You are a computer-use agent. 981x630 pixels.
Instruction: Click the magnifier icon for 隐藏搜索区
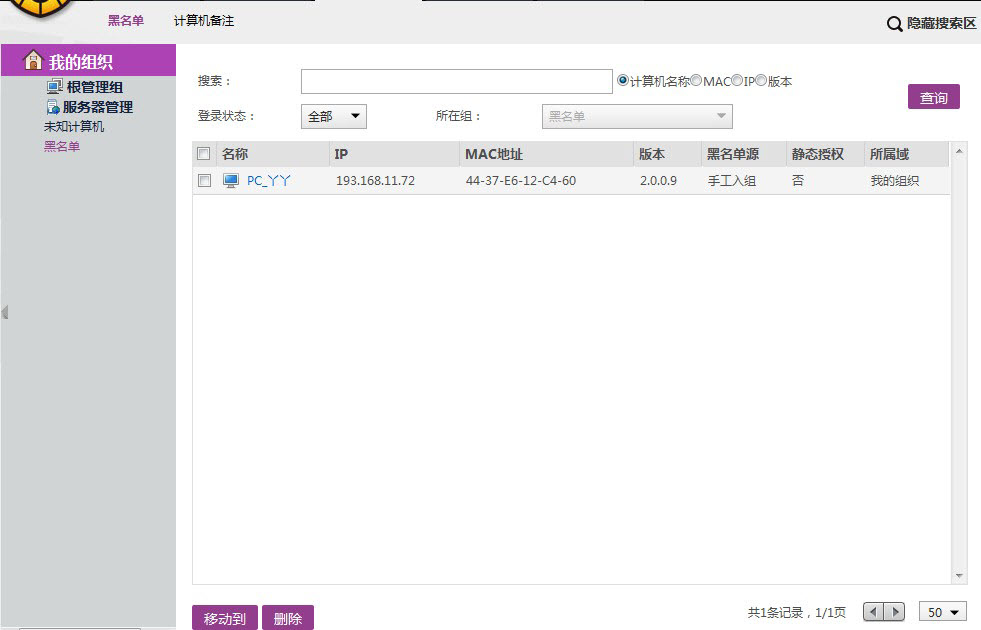pyautogui.click(x=895, y=23)
